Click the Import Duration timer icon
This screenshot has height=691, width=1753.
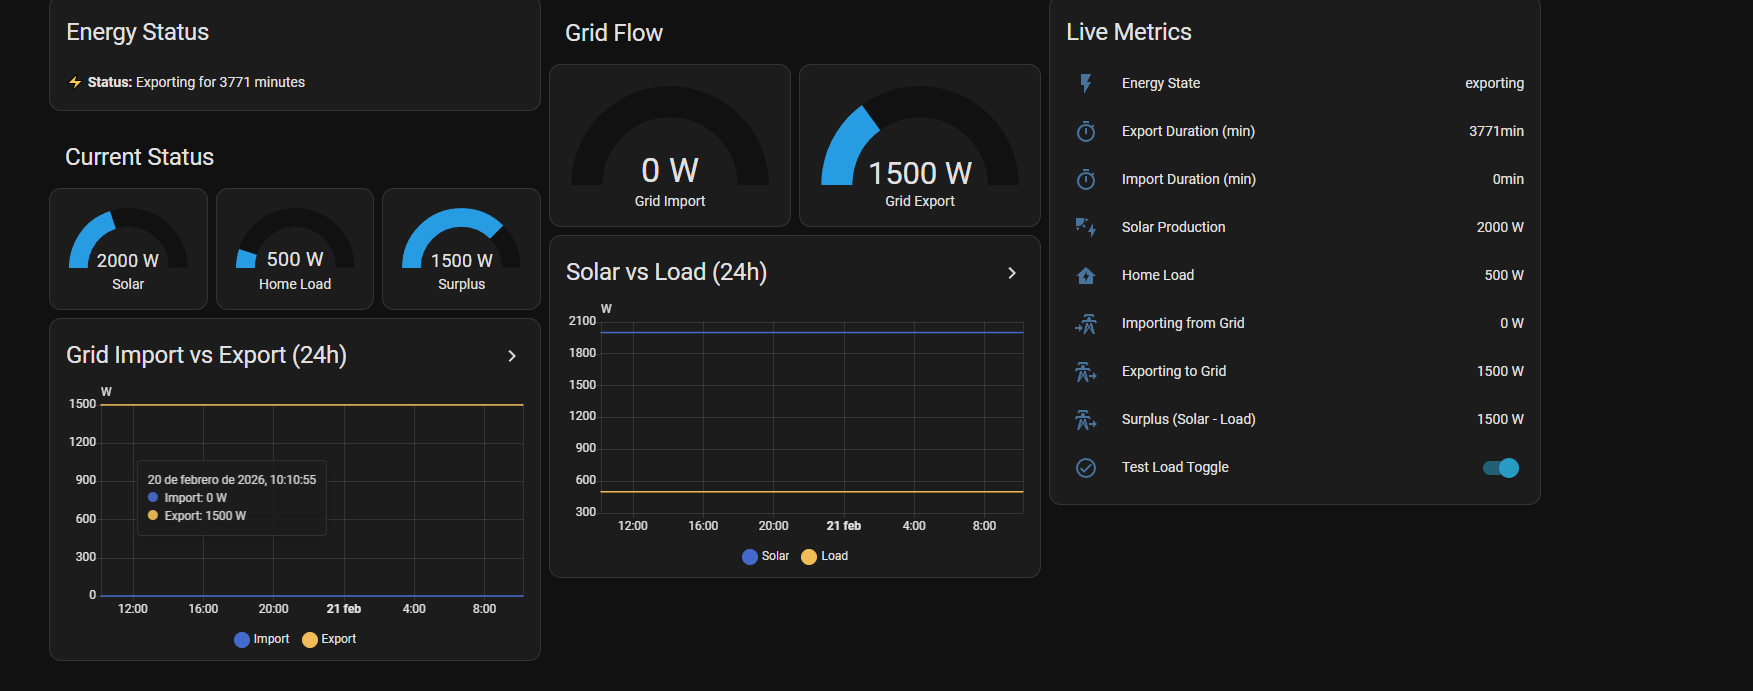(1086, 179)
